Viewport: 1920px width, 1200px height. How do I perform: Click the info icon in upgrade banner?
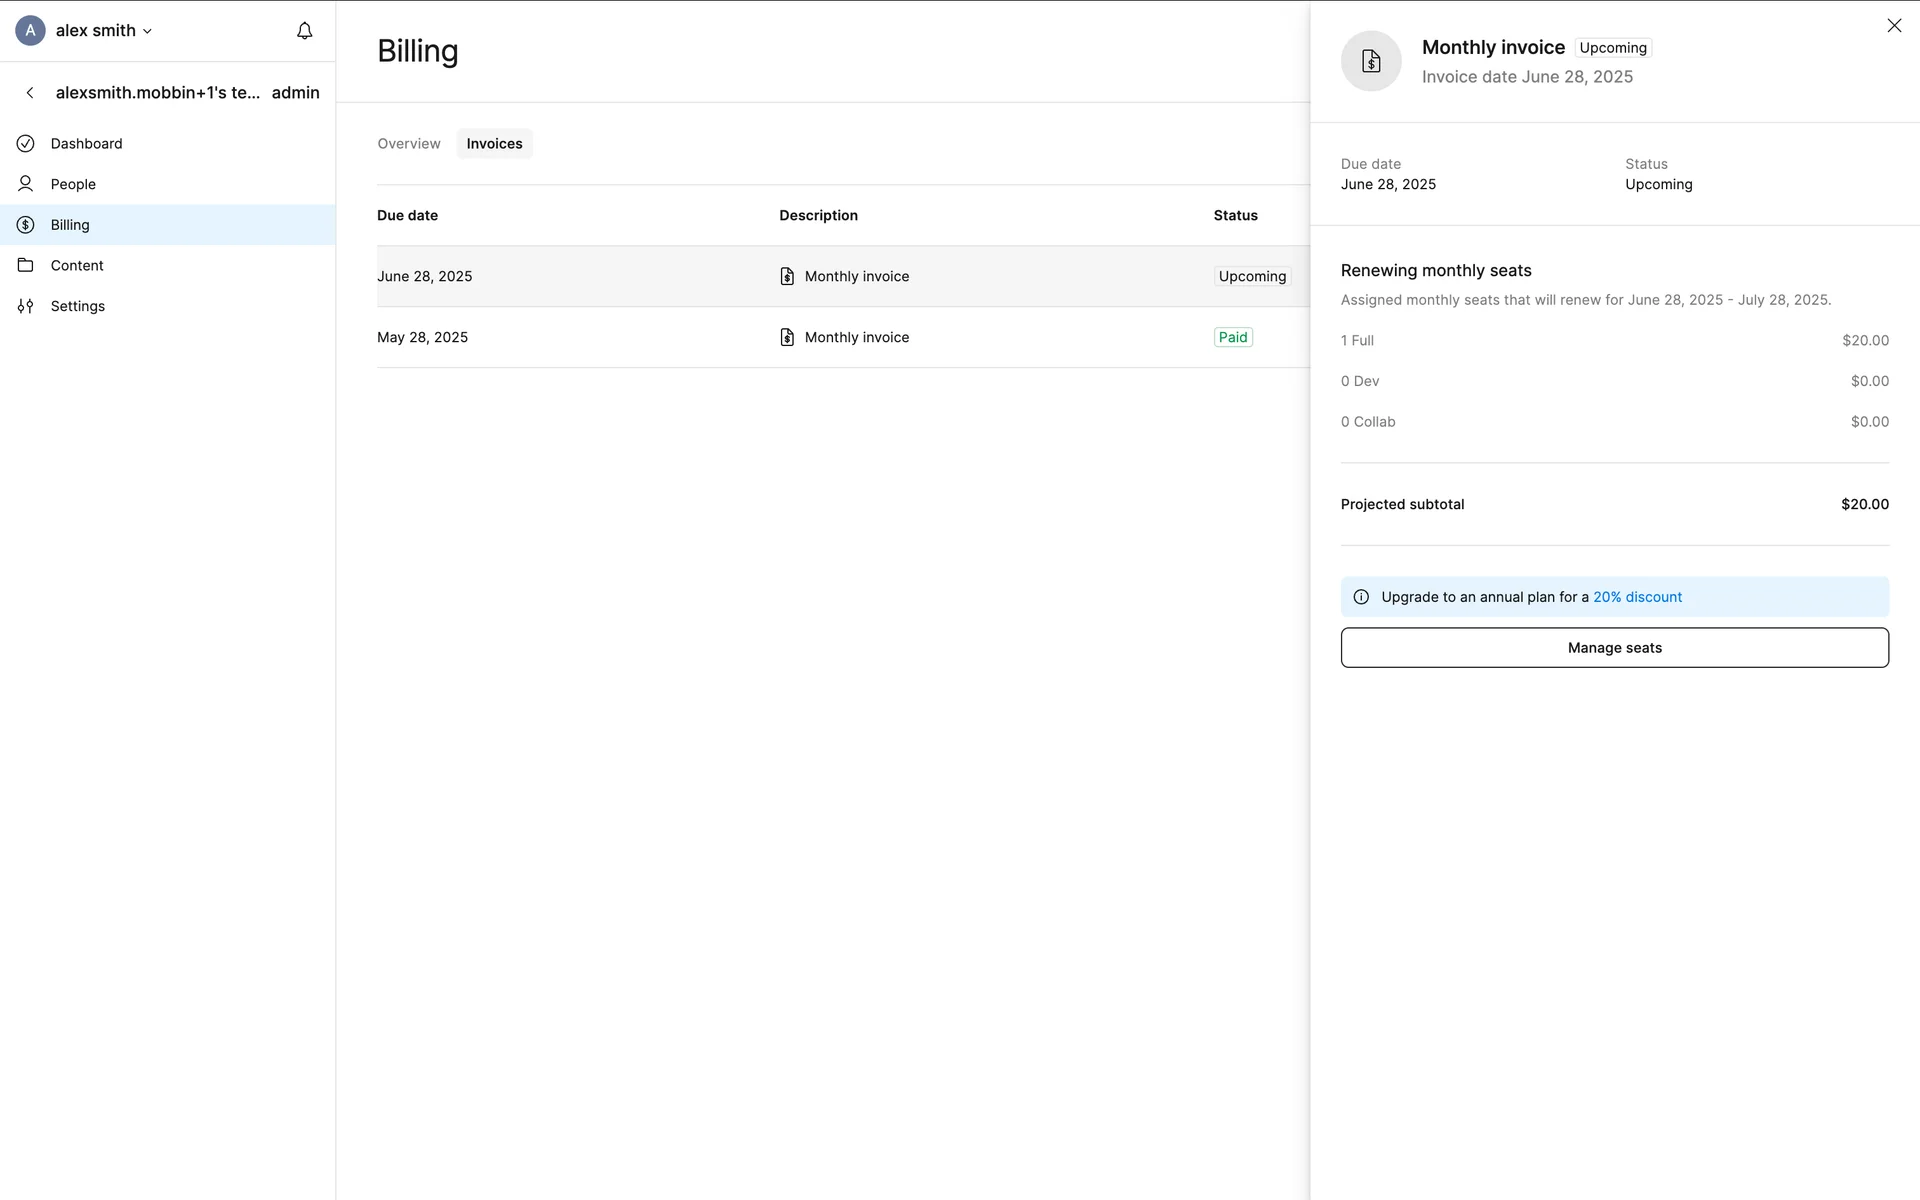click(x=1361, y=597)
